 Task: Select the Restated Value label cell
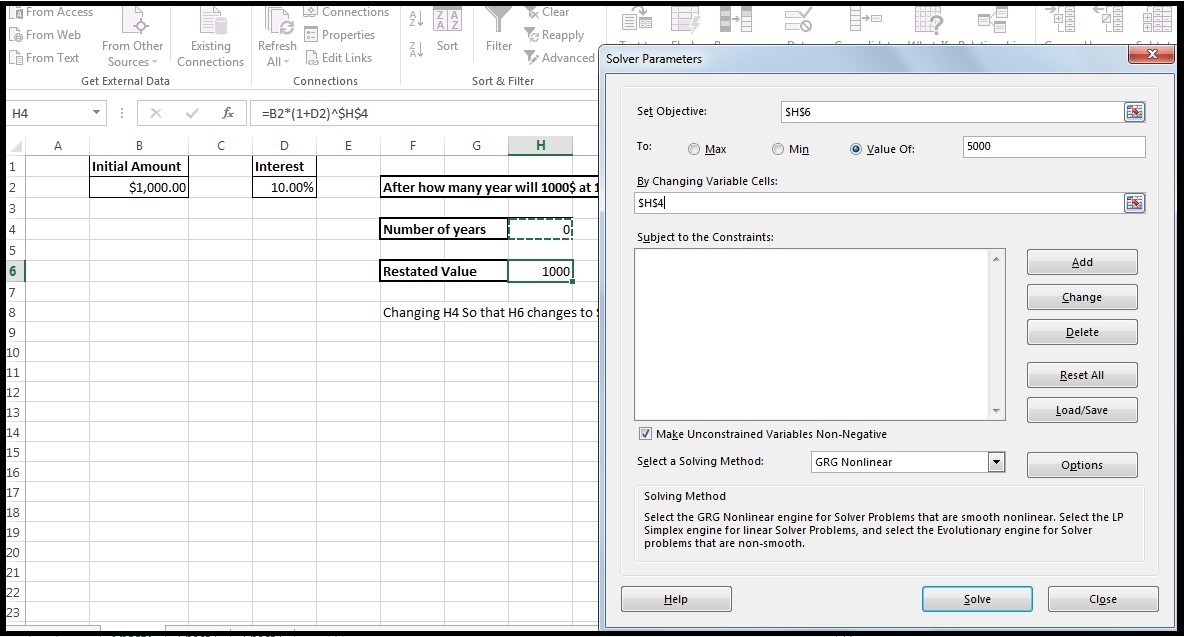444,271
